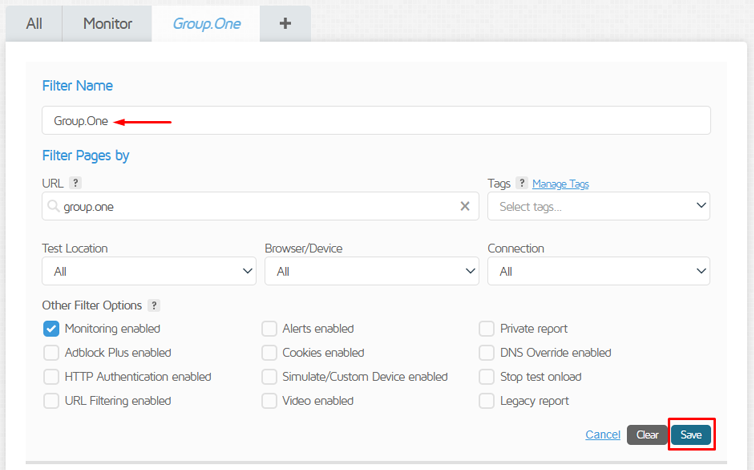Click the URL help question mark icon

pyautogui.click(x=75, y=183)
